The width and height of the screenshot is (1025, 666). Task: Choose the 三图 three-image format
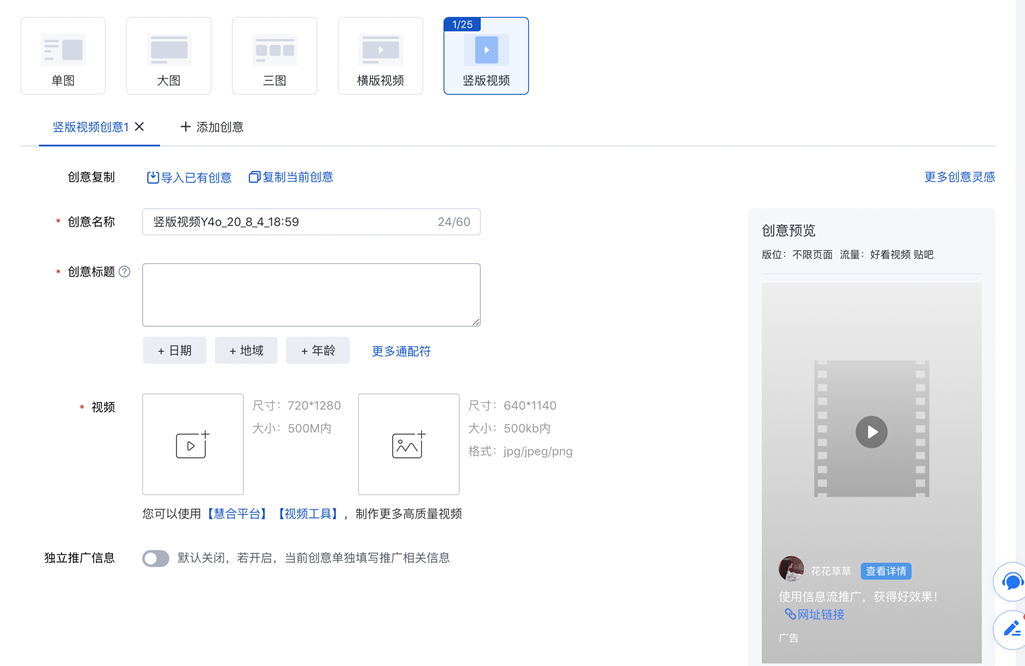[274, 55]
